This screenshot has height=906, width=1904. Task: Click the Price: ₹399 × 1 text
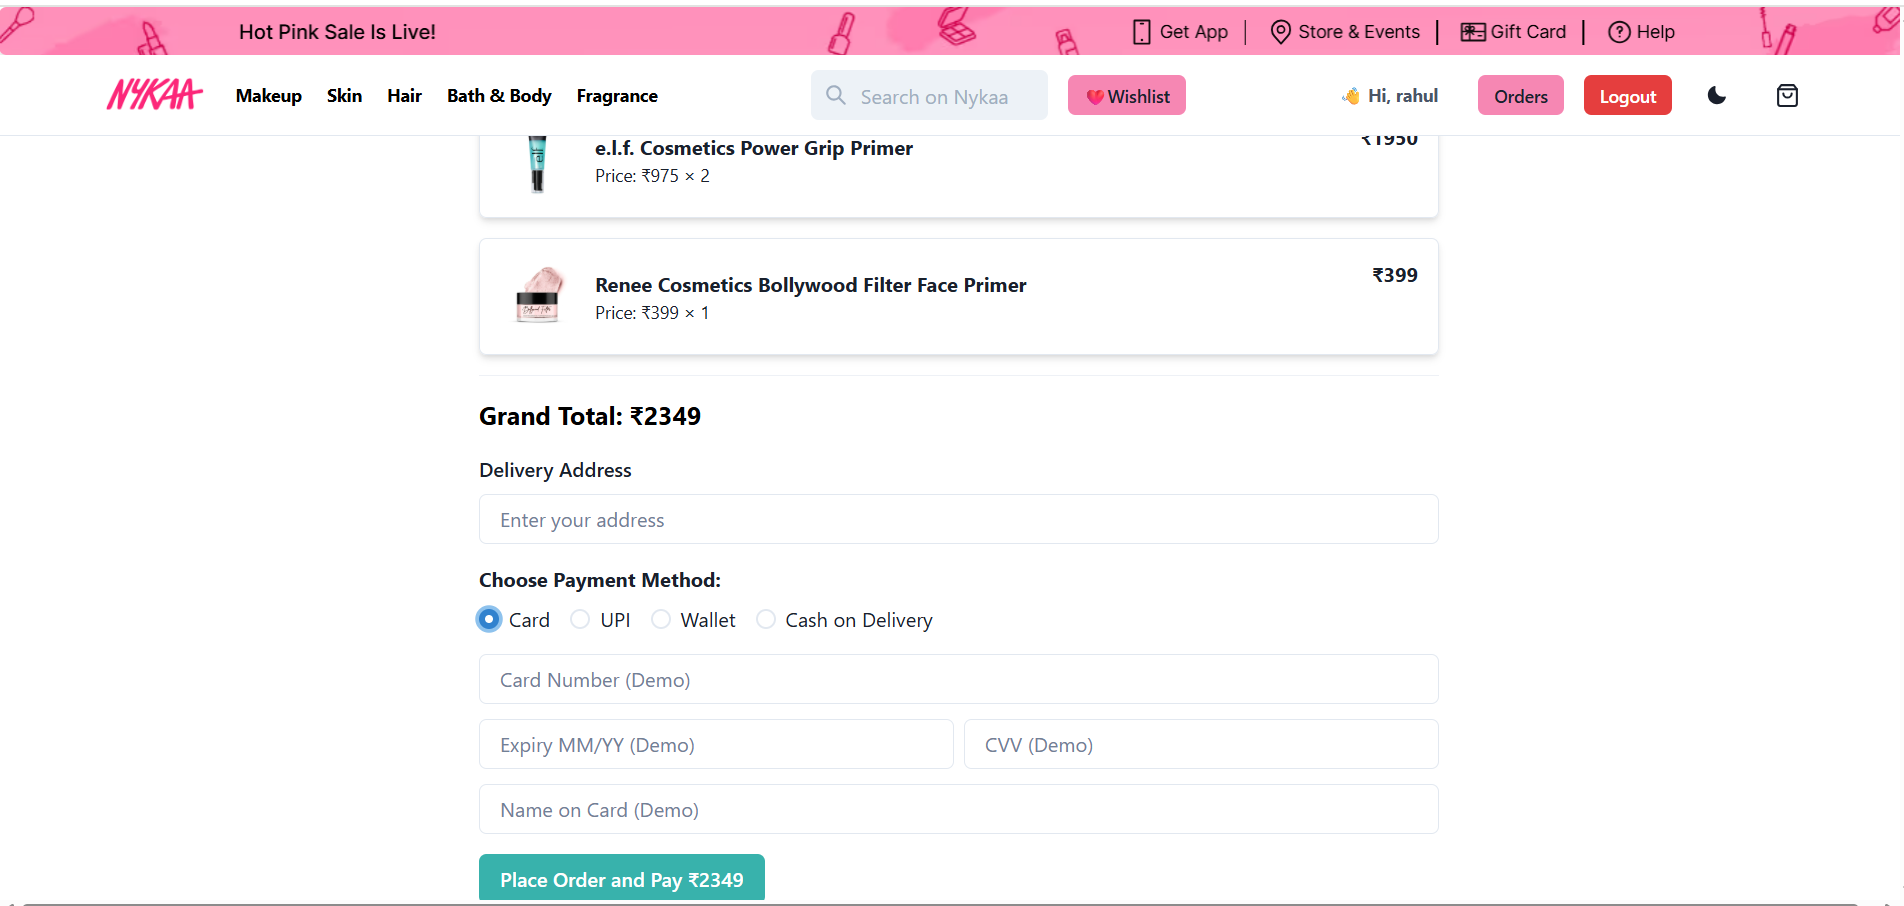pyautogui.click(x=652, y=313)
